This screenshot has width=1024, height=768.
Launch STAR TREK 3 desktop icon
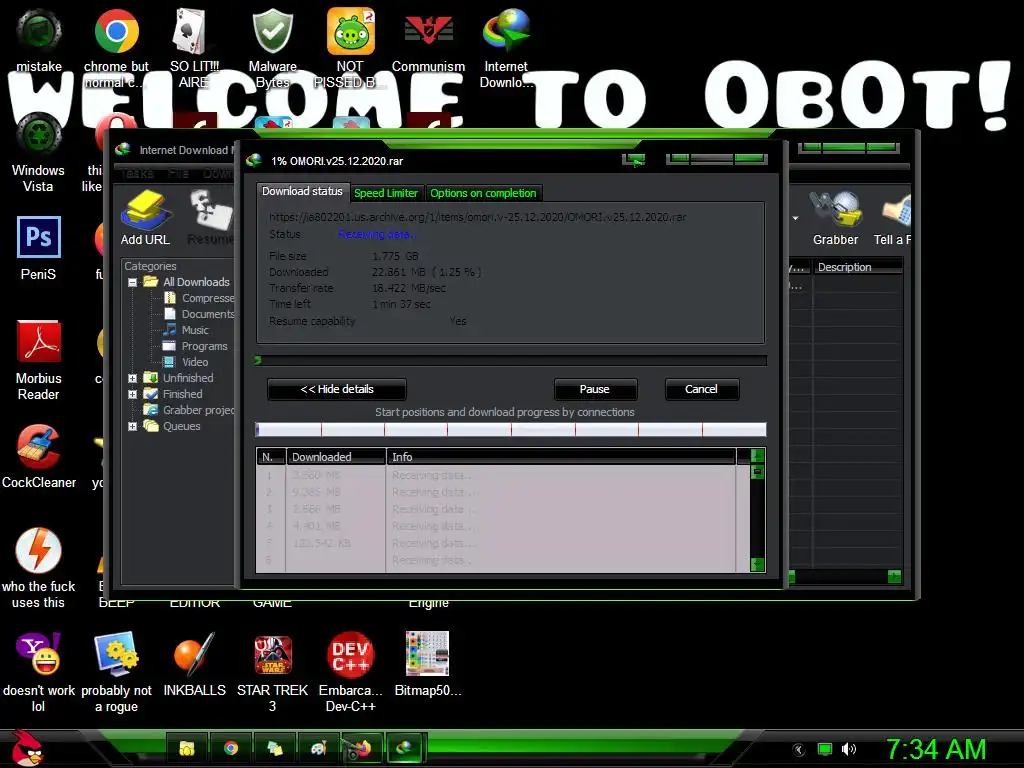(272, 672)
